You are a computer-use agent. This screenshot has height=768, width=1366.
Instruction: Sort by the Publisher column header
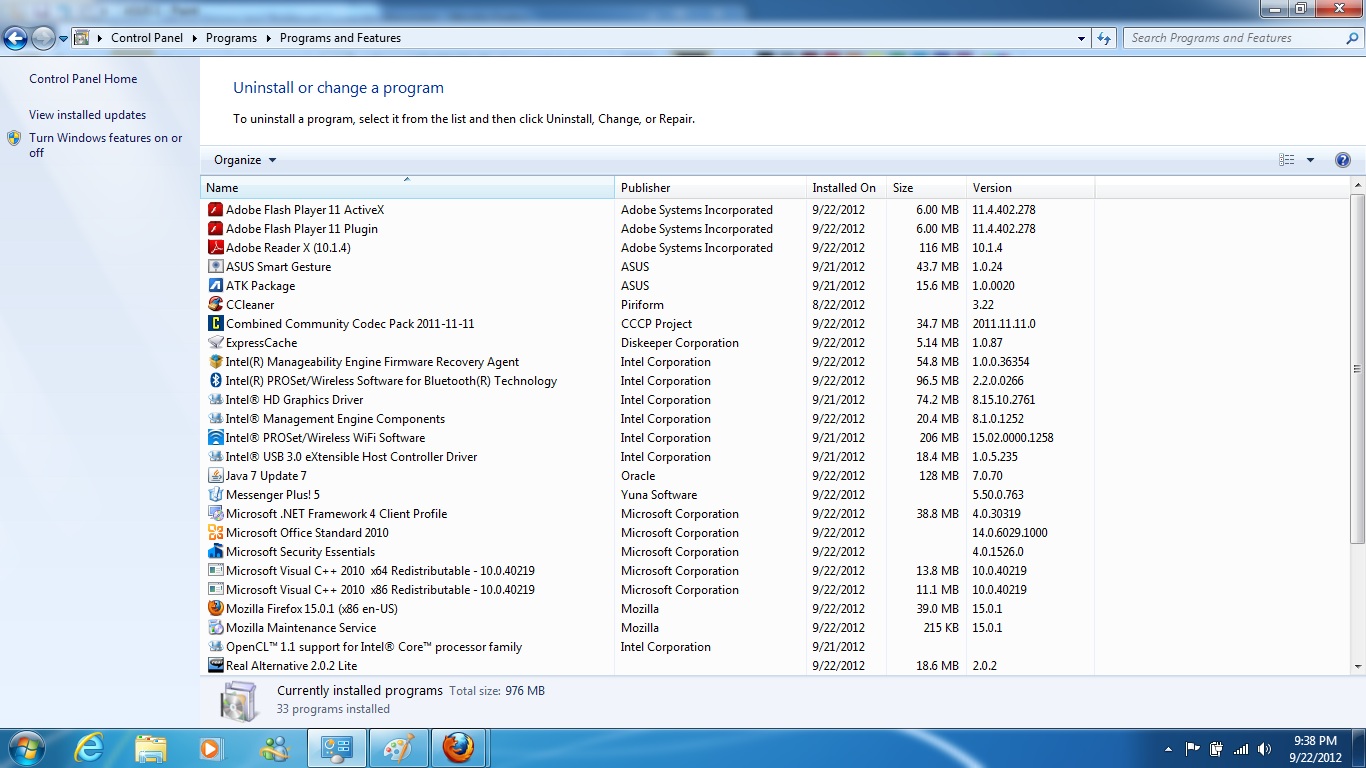click(x=711, y=188)
